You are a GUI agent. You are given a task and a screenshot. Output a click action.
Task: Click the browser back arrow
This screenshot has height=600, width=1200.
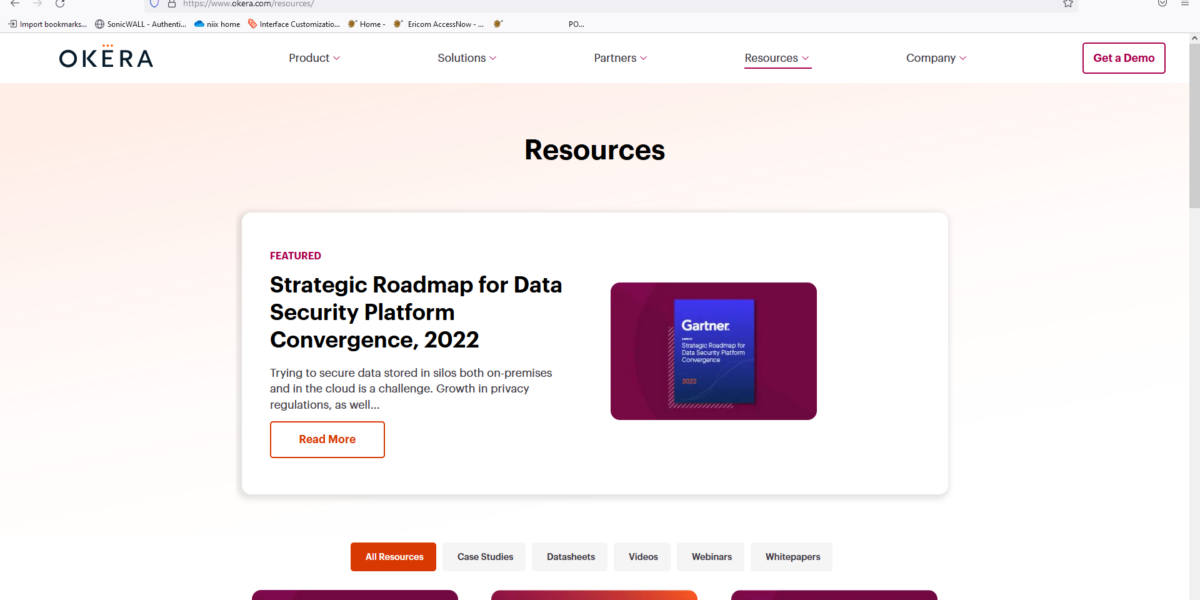pyautogui.click(x=14, y=4)
